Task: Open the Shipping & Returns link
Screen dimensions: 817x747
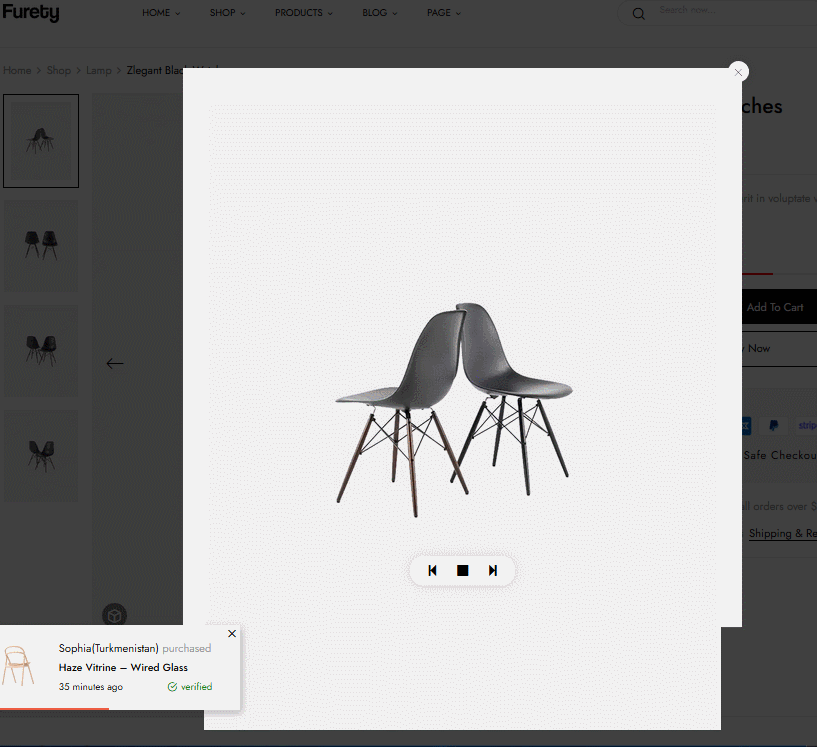Action: (783, 533)
